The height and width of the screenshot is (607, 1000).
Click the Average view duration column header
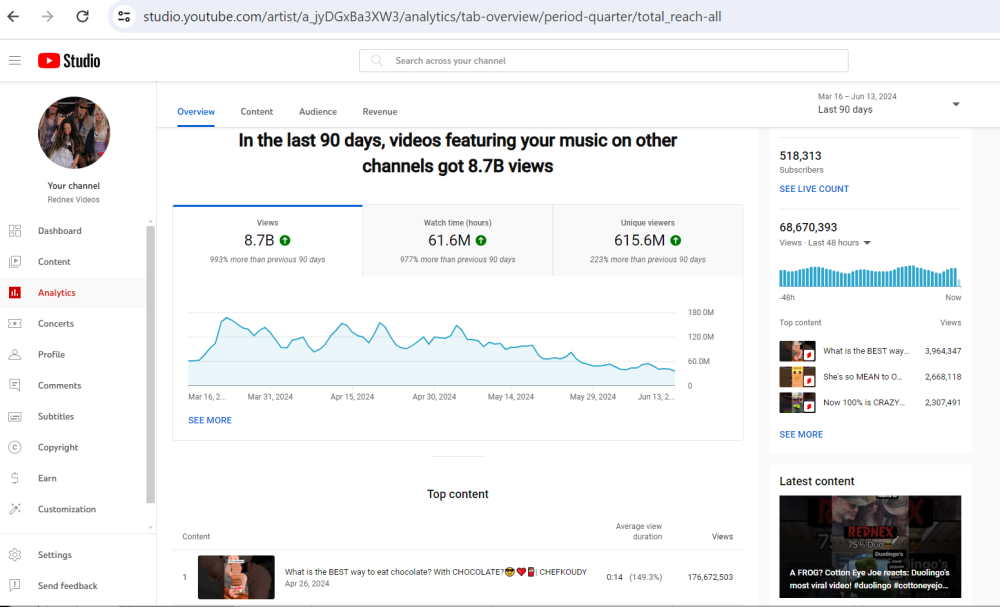pos(638,532)
